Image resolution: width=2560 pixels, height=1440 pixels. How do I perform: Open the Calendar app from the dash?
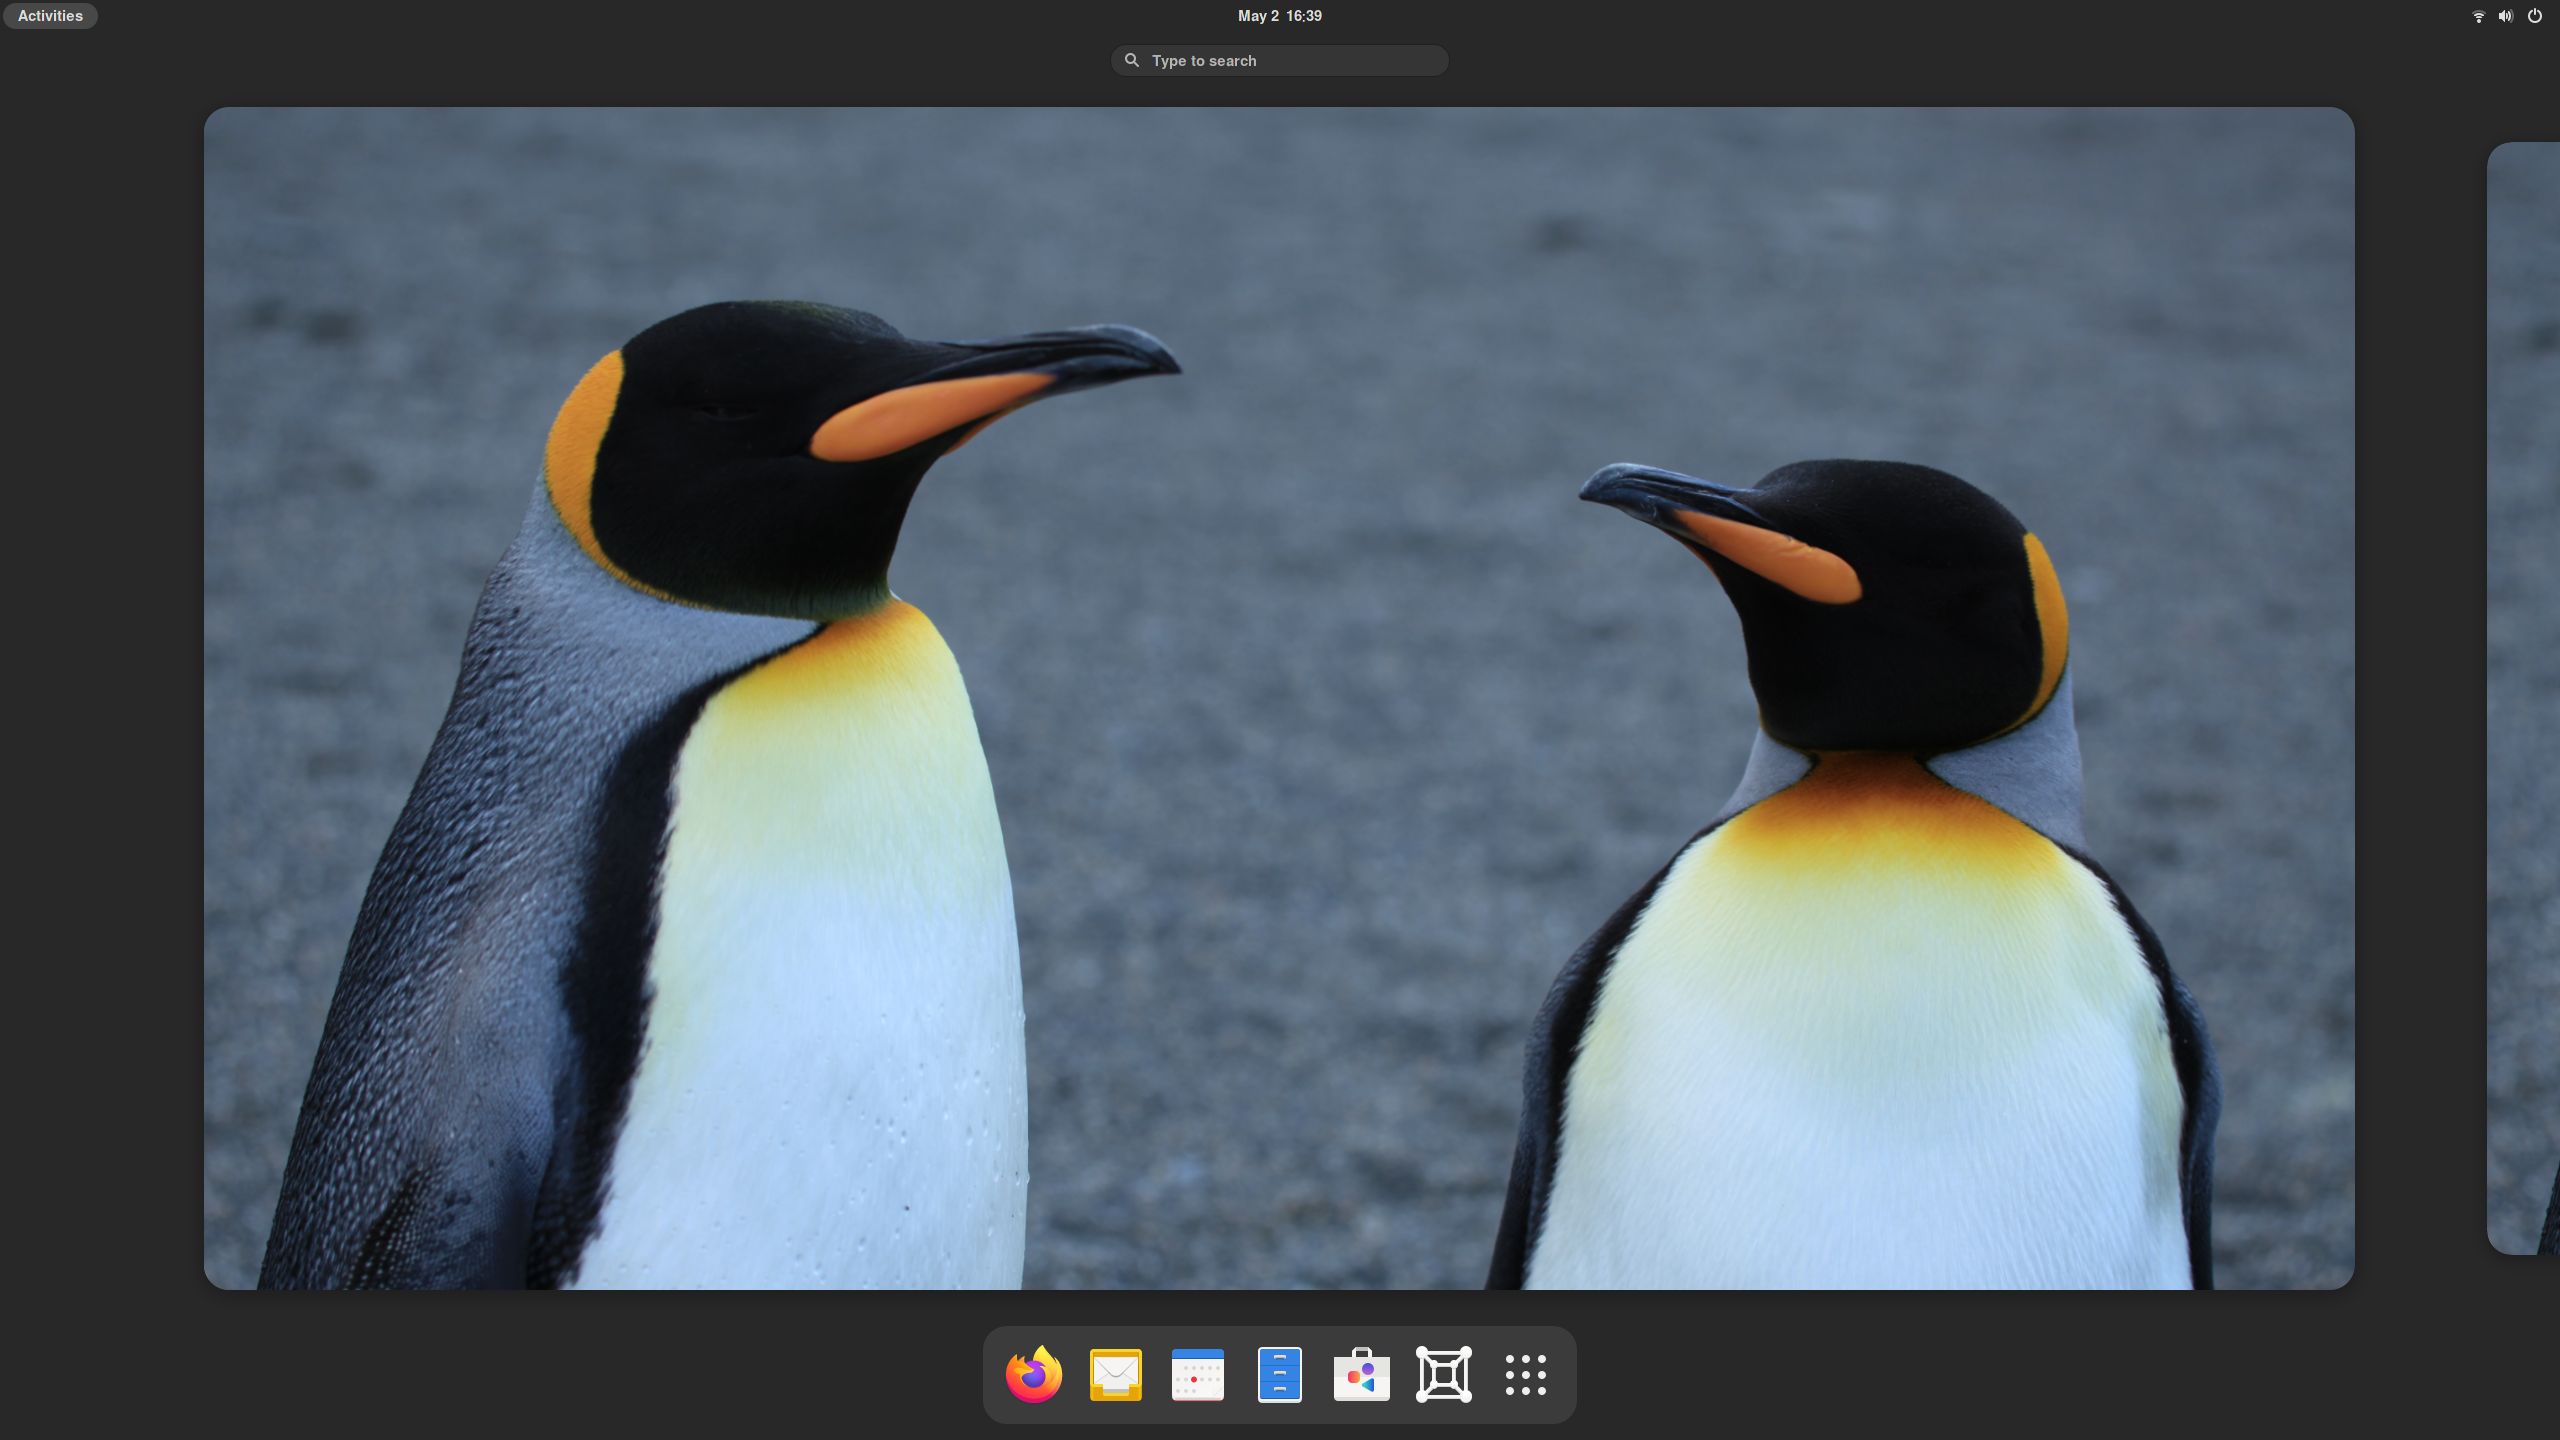click(x=1197, y=1374)
